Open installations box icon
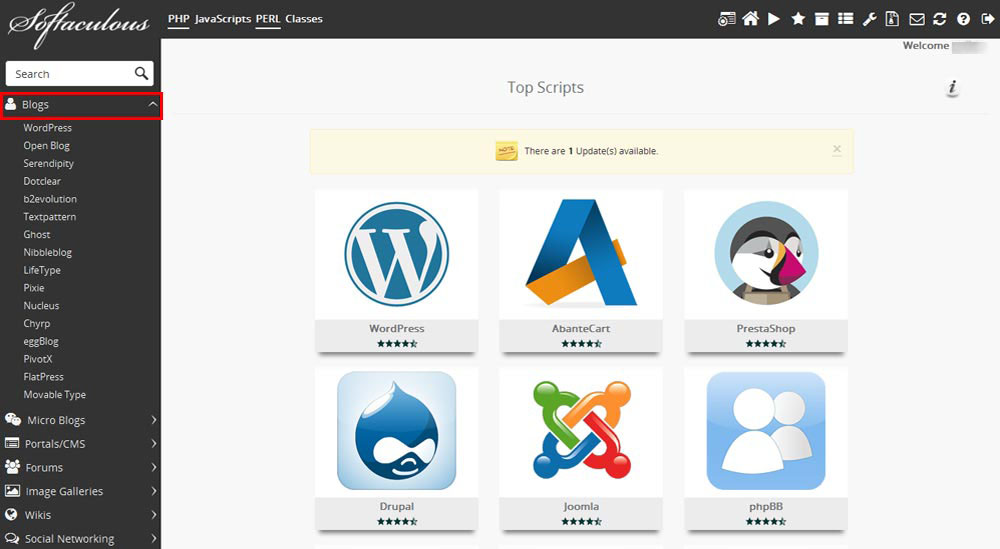1000x549 pixels. 821,19
